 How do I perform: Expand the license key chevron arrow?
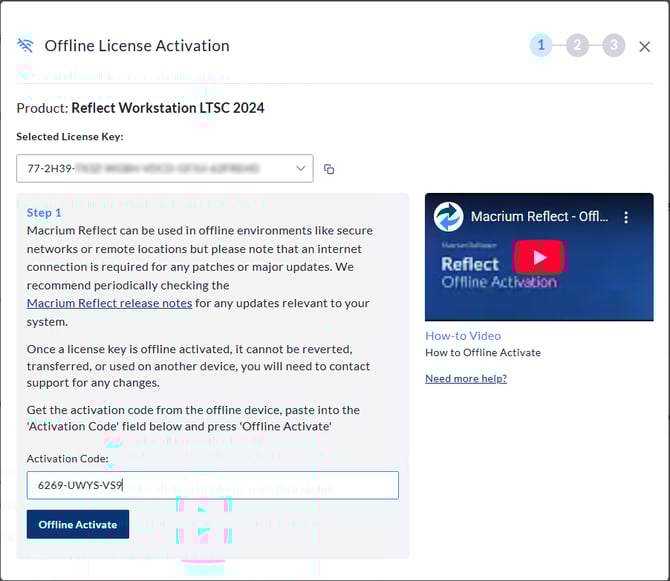tap(301, 169)
